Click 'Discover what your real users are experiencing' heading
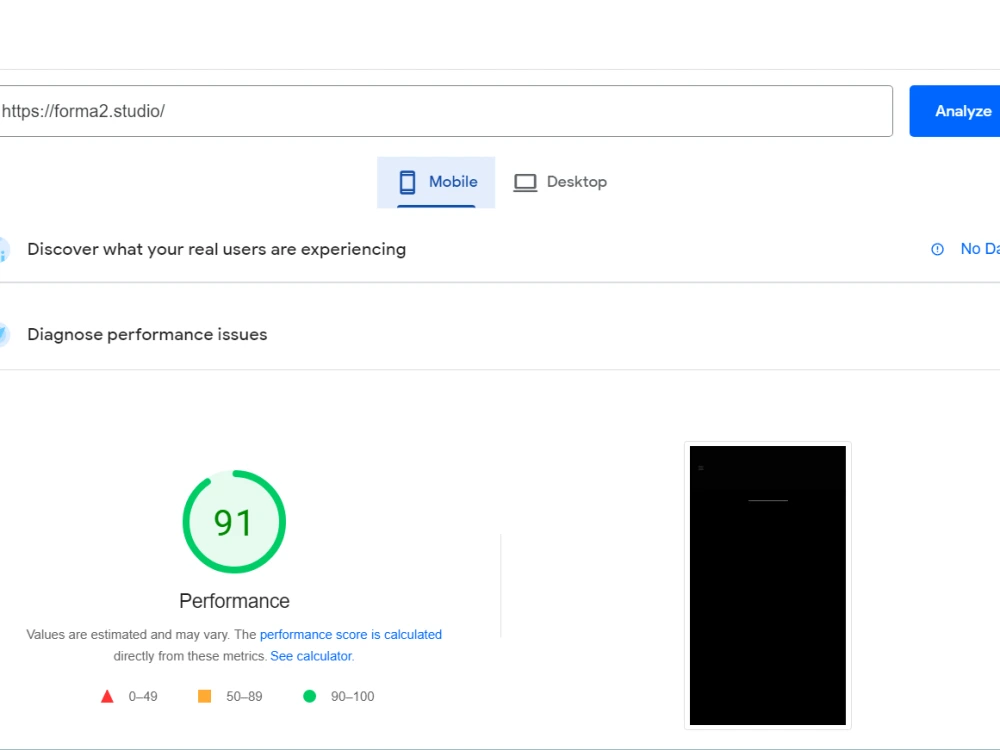Viewport: 1000px width, 750px height. (216, 249)
